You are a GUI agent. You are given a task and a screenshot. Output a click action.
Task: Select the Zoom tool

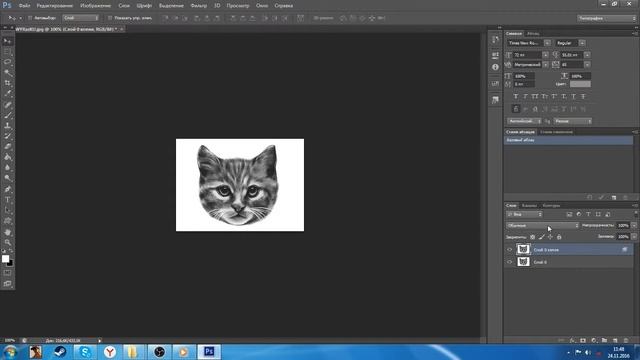[x=7, y=243]
